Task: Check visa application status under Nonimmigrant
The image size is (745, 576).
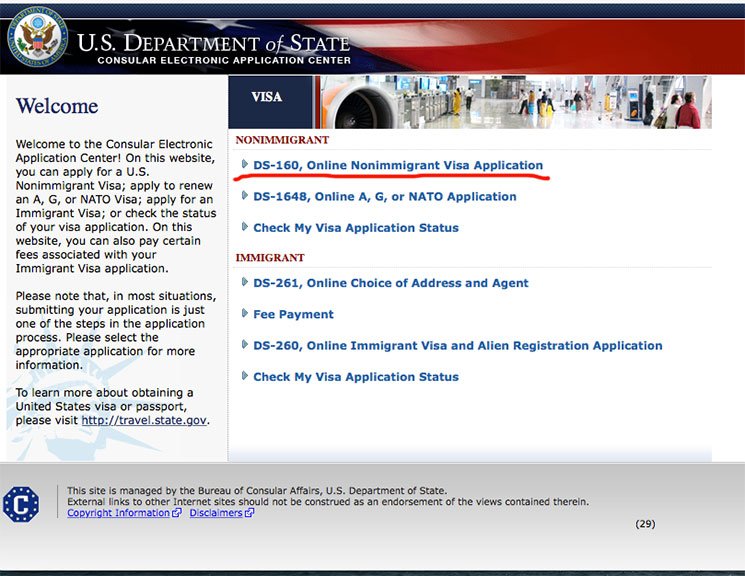Action: pyautogui.click(x=355, y=228)
